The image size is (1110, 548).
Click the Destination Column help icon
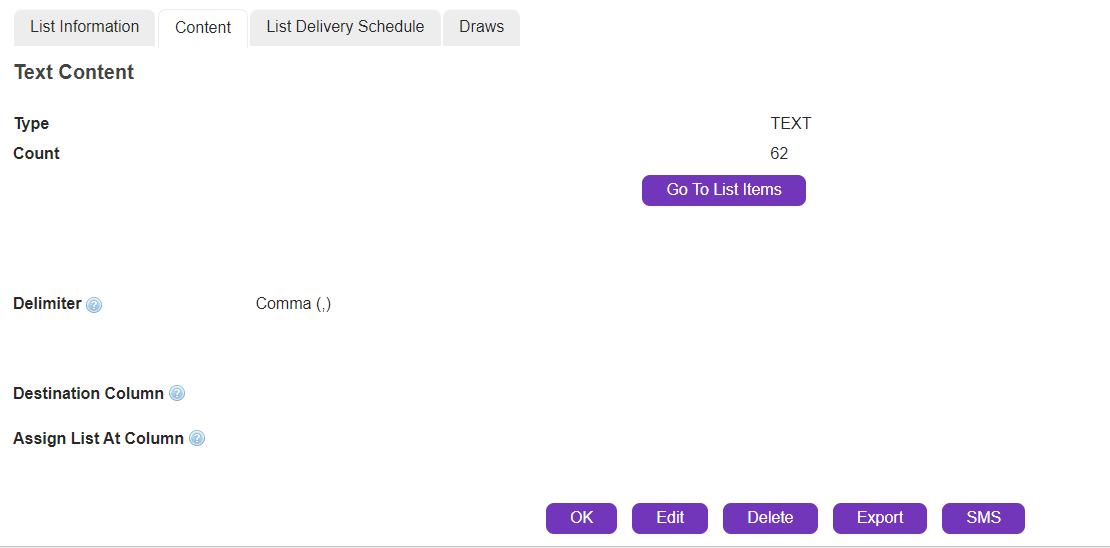click(177, 394)
